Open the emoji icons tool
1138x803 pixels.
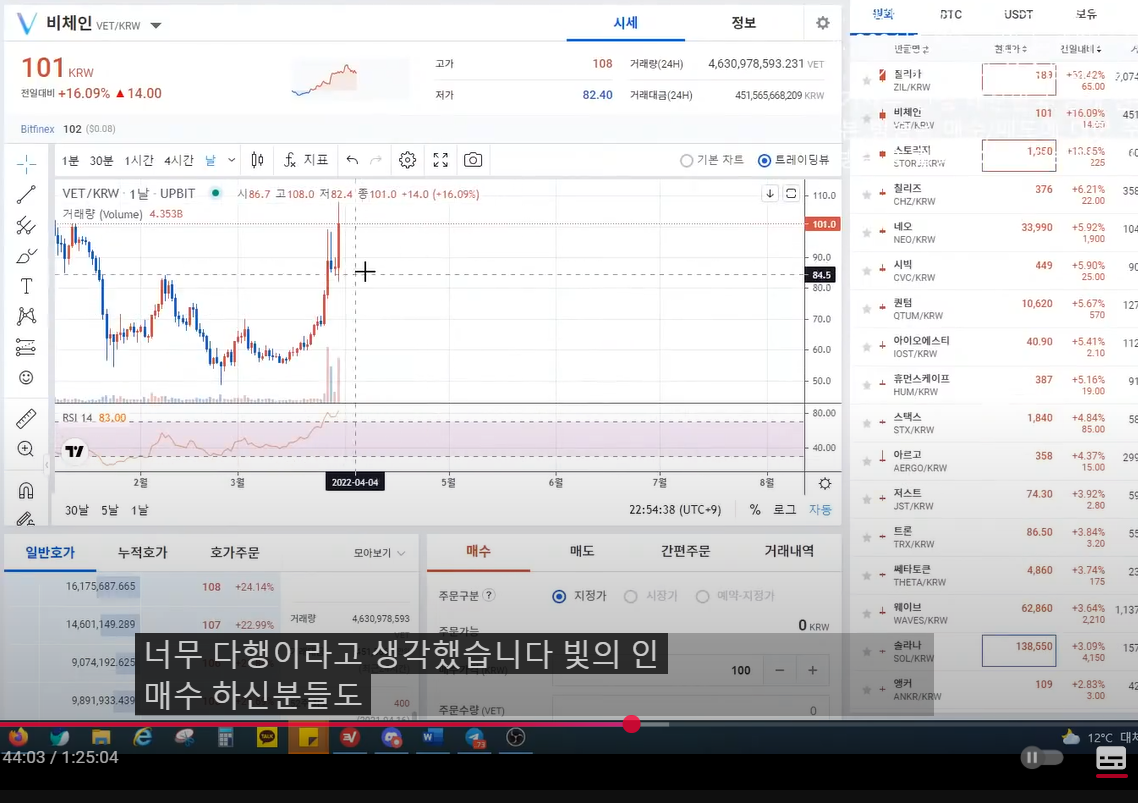coord(26,378)
